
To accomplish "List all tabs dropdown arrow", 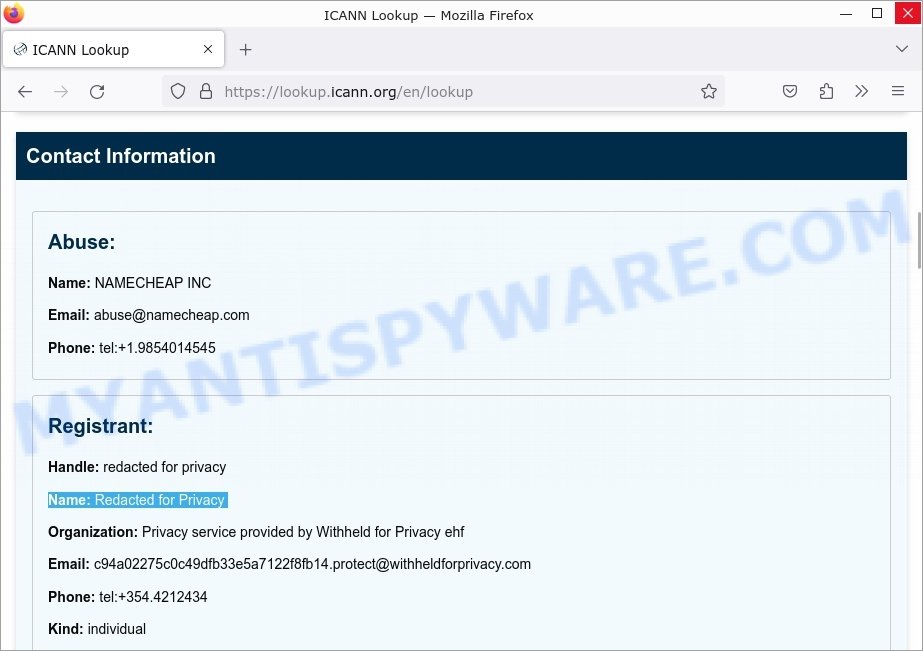I will pyautogui.click(x=901, y=49).
